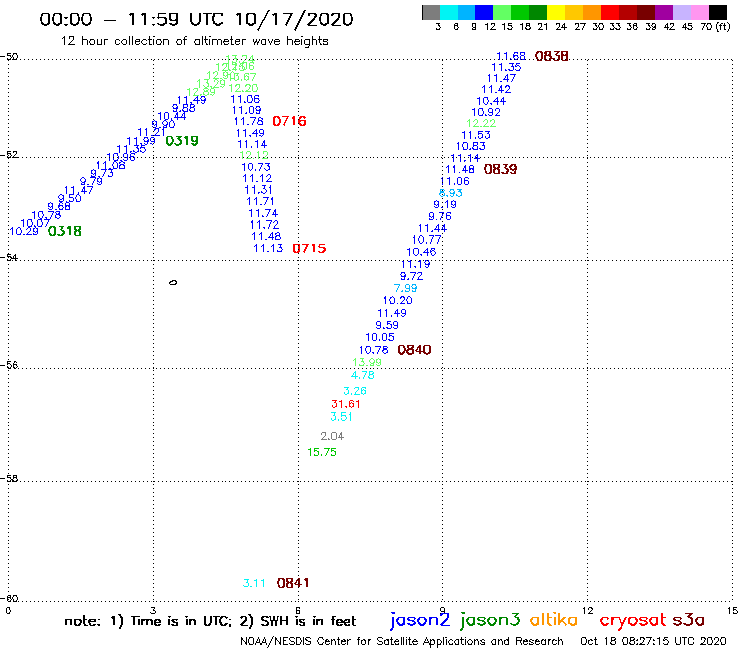Click the light blue value 7.99
Viewport: 740px width, 650px height.
405,288
